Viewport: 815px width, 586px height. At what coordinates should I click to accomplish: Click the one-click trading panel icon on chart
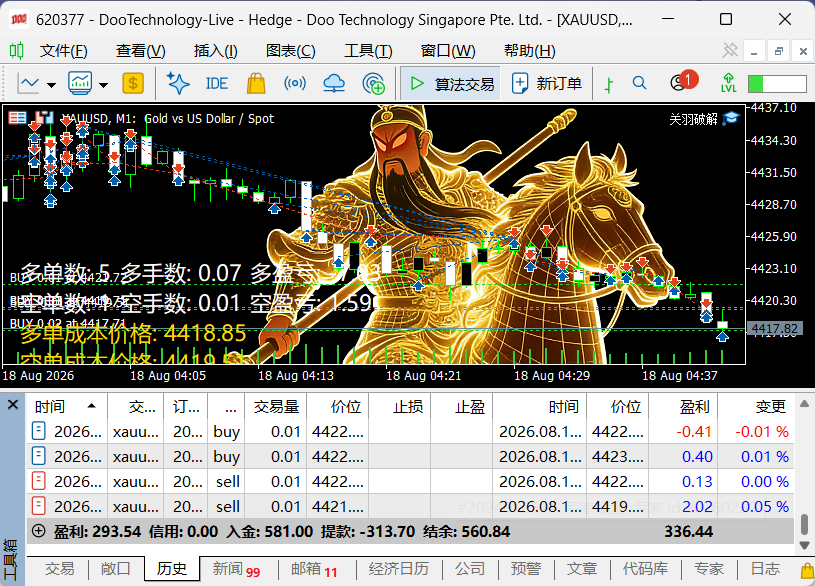44,118
